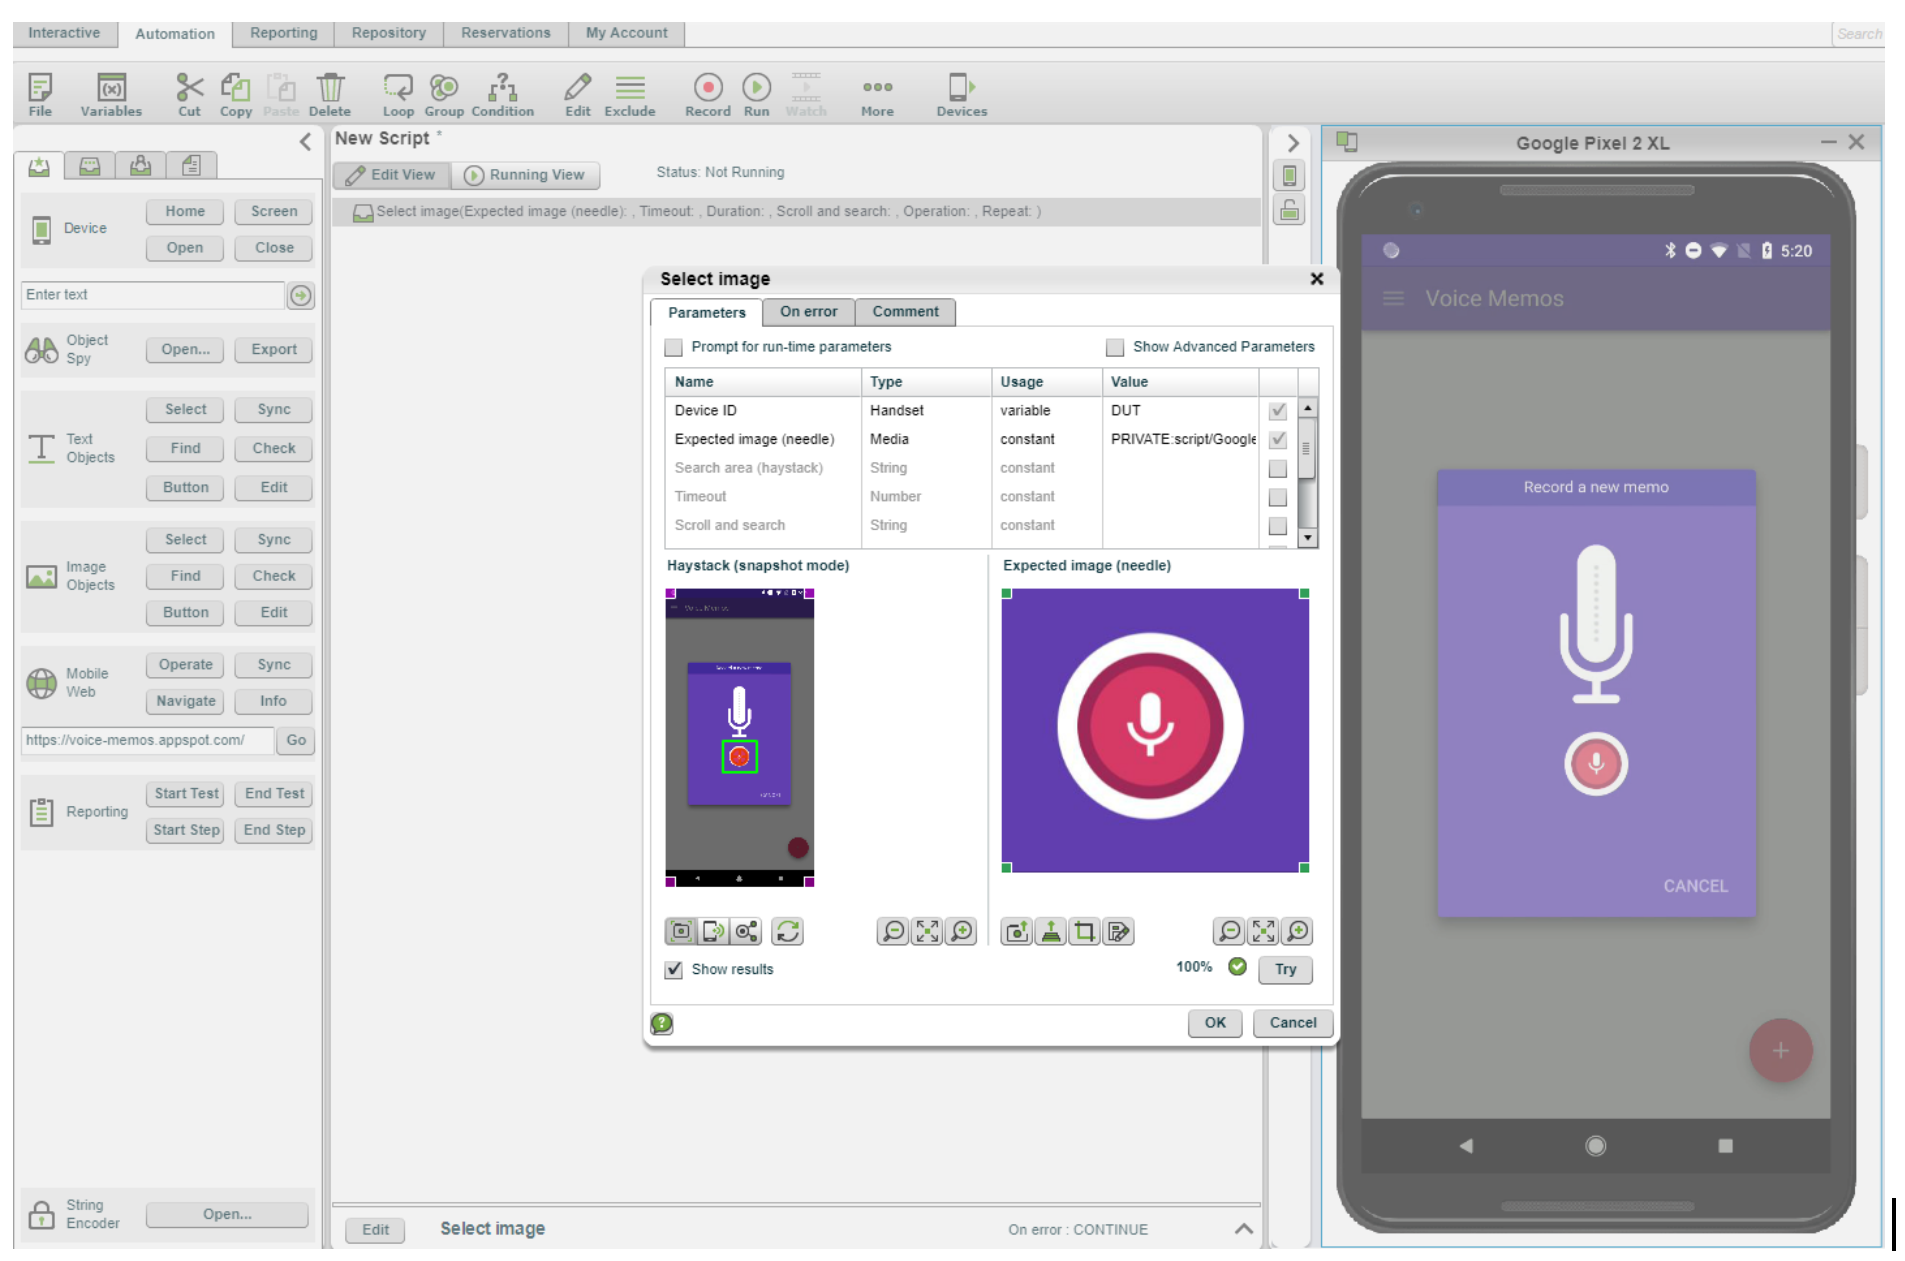Click the crop icon under the needle image
This screenshot has width=1905, height=1261.
(1084, 932)
